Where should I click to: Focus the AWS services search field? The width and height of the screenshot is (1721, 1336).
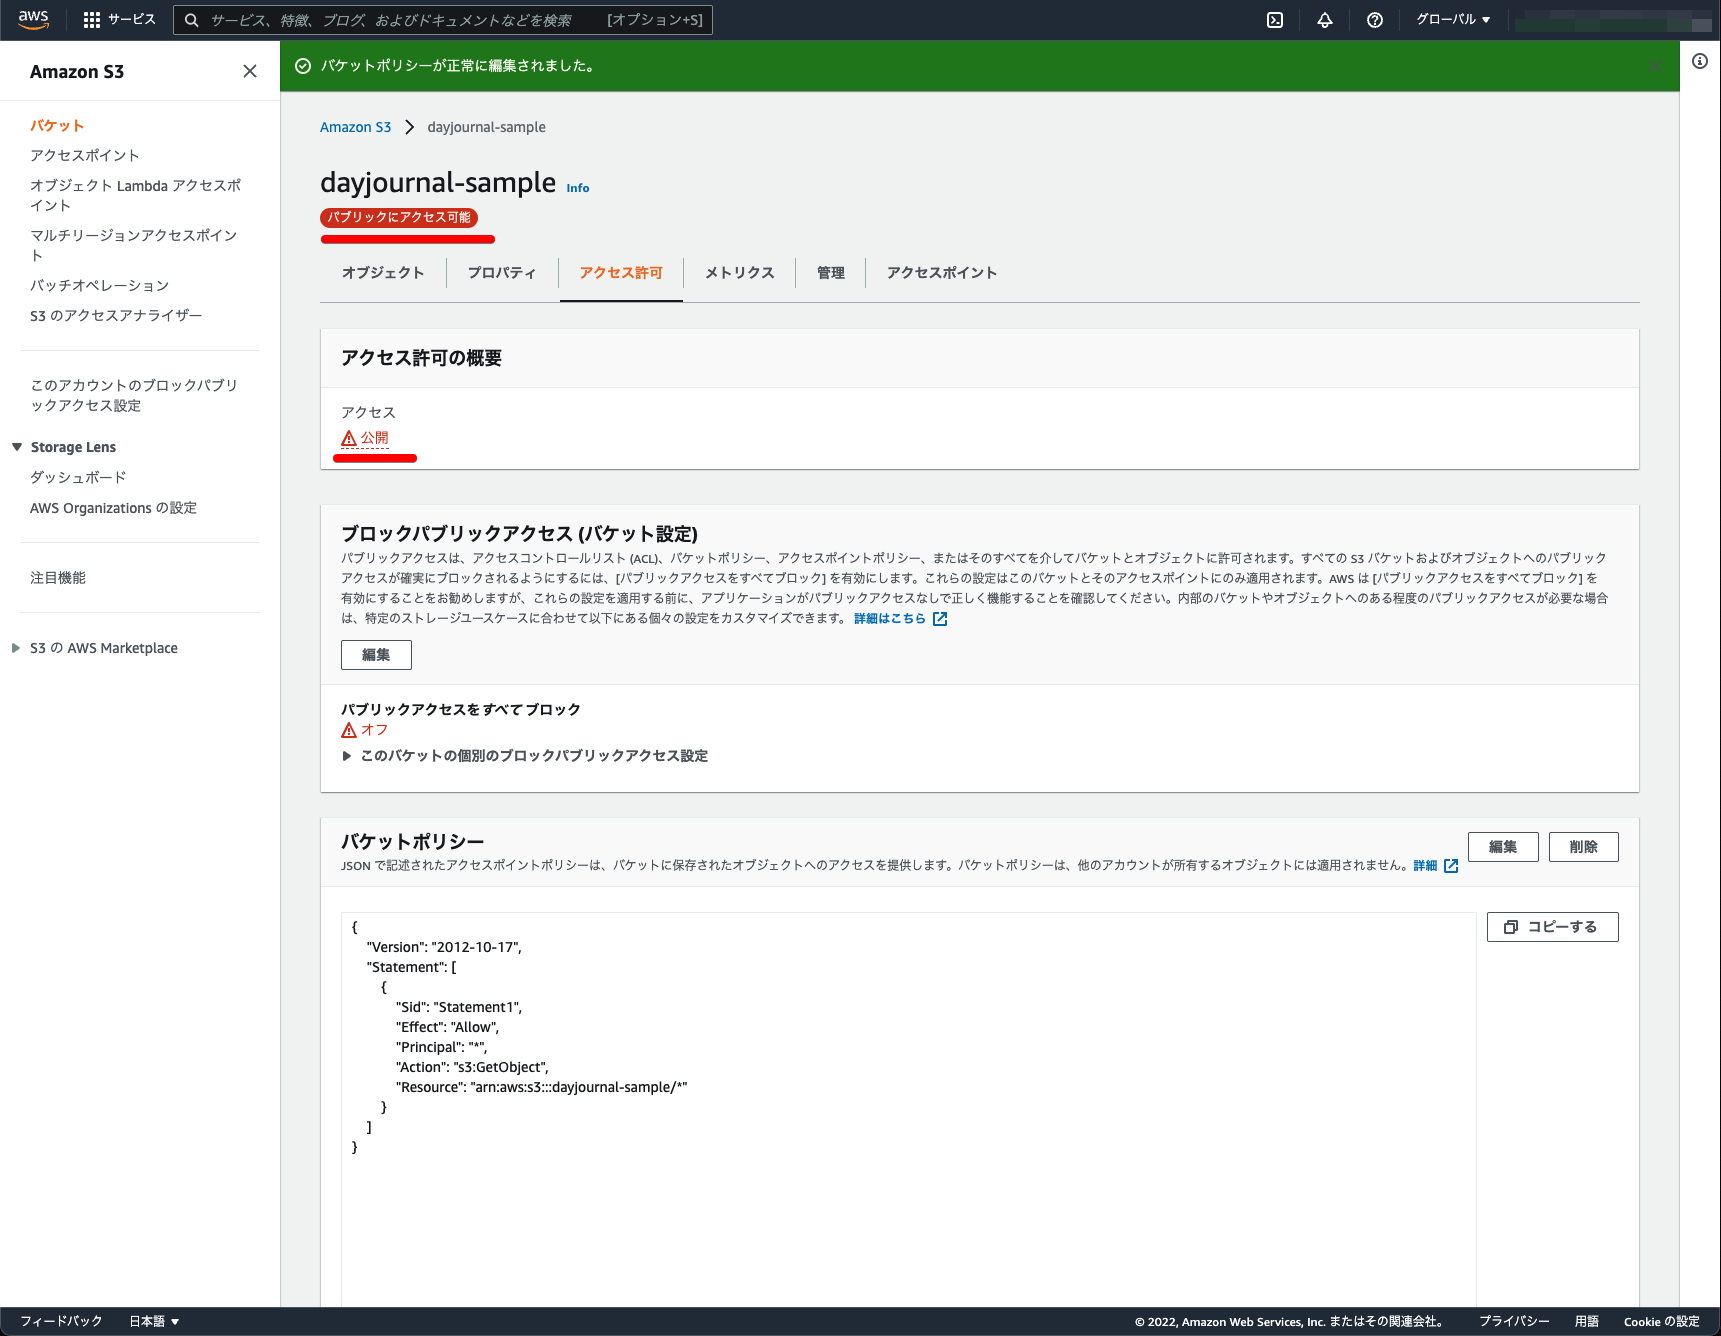pos(443,20)
